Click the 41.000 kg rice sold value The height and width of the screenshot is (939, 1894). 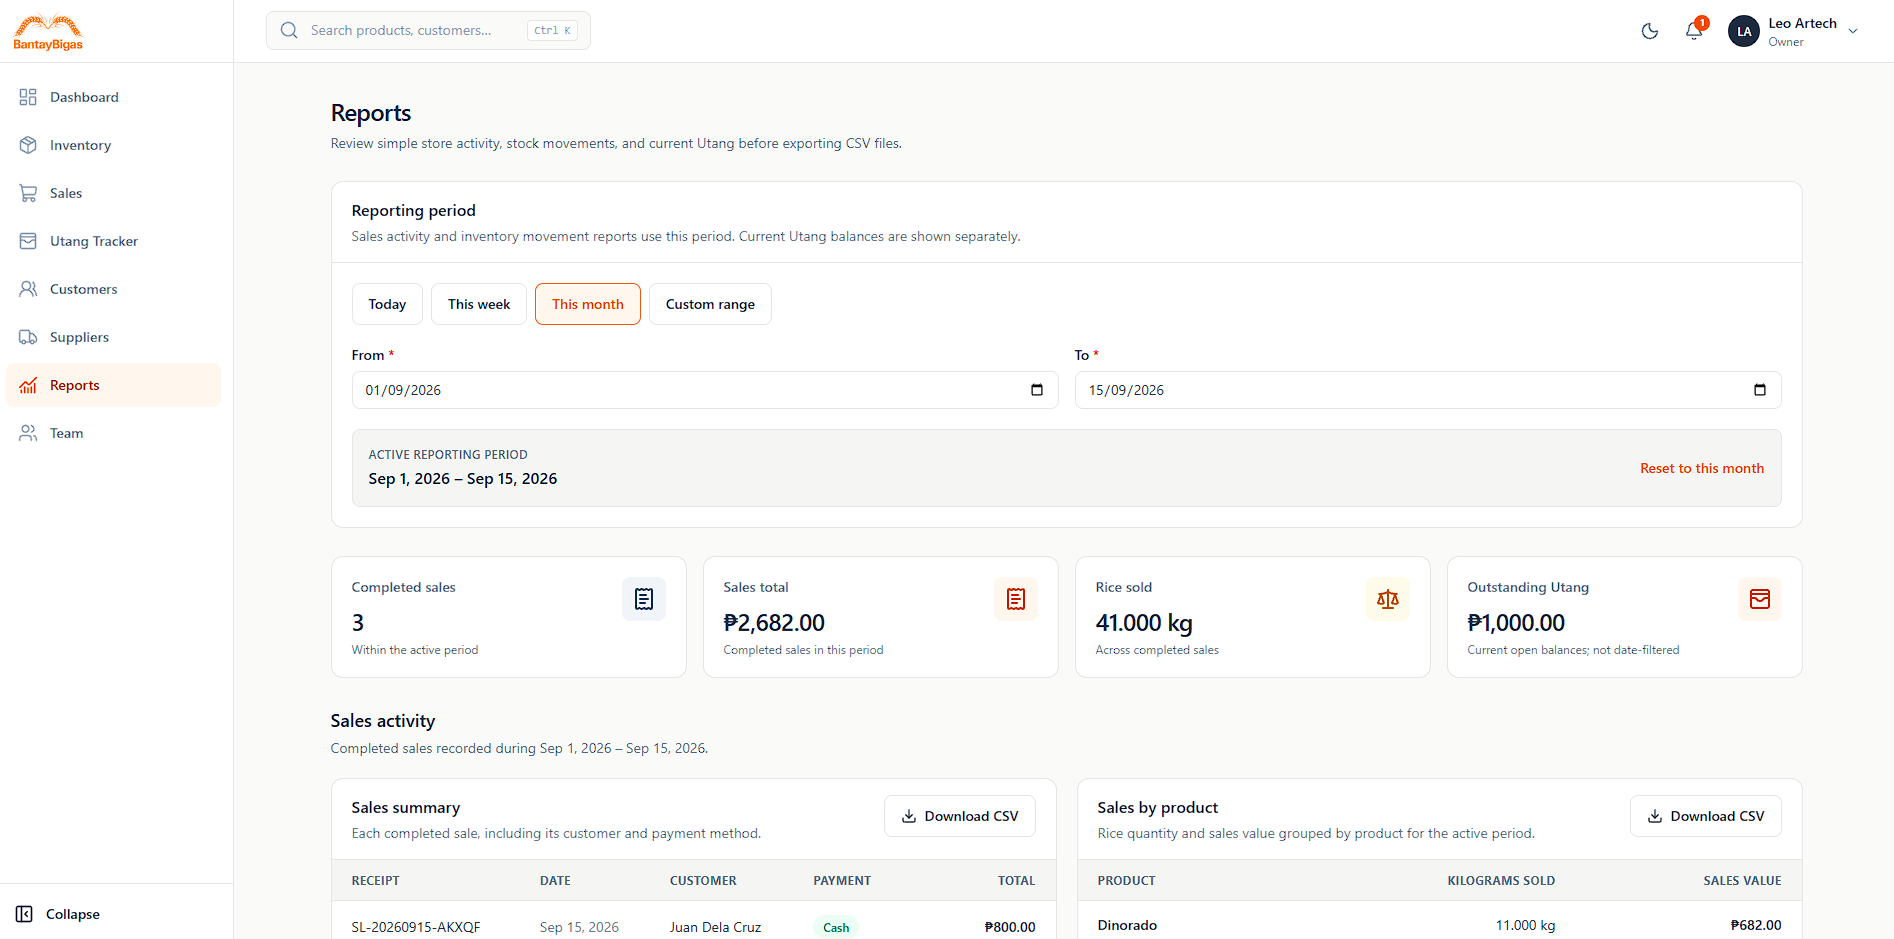(1144, 623)
